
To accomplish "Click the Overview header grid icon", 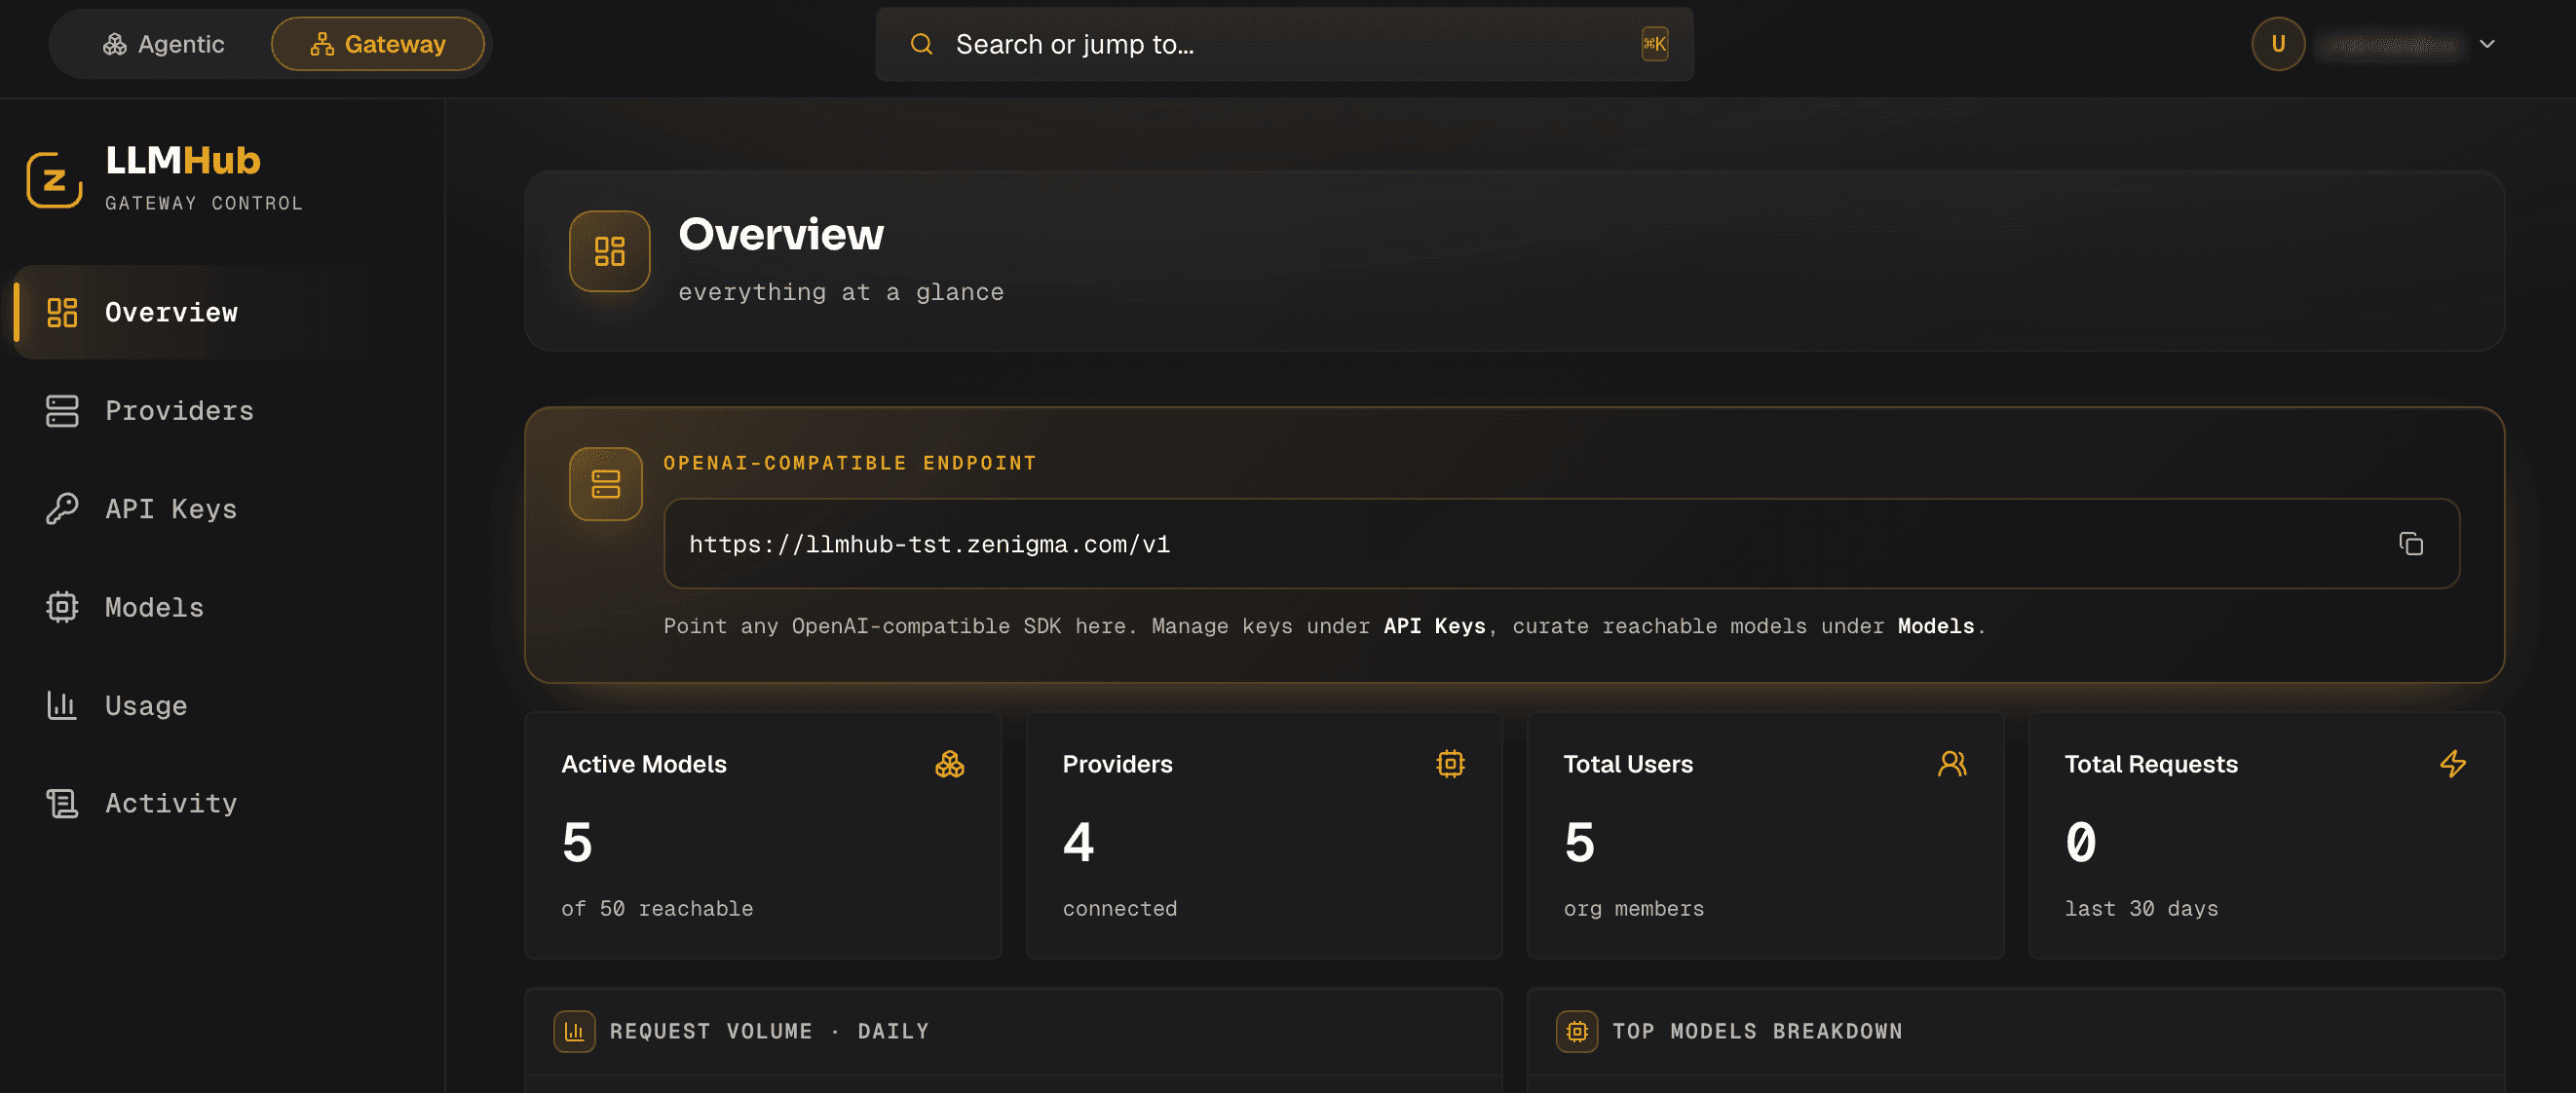I will pyautogui.click(x=609, y=251).
